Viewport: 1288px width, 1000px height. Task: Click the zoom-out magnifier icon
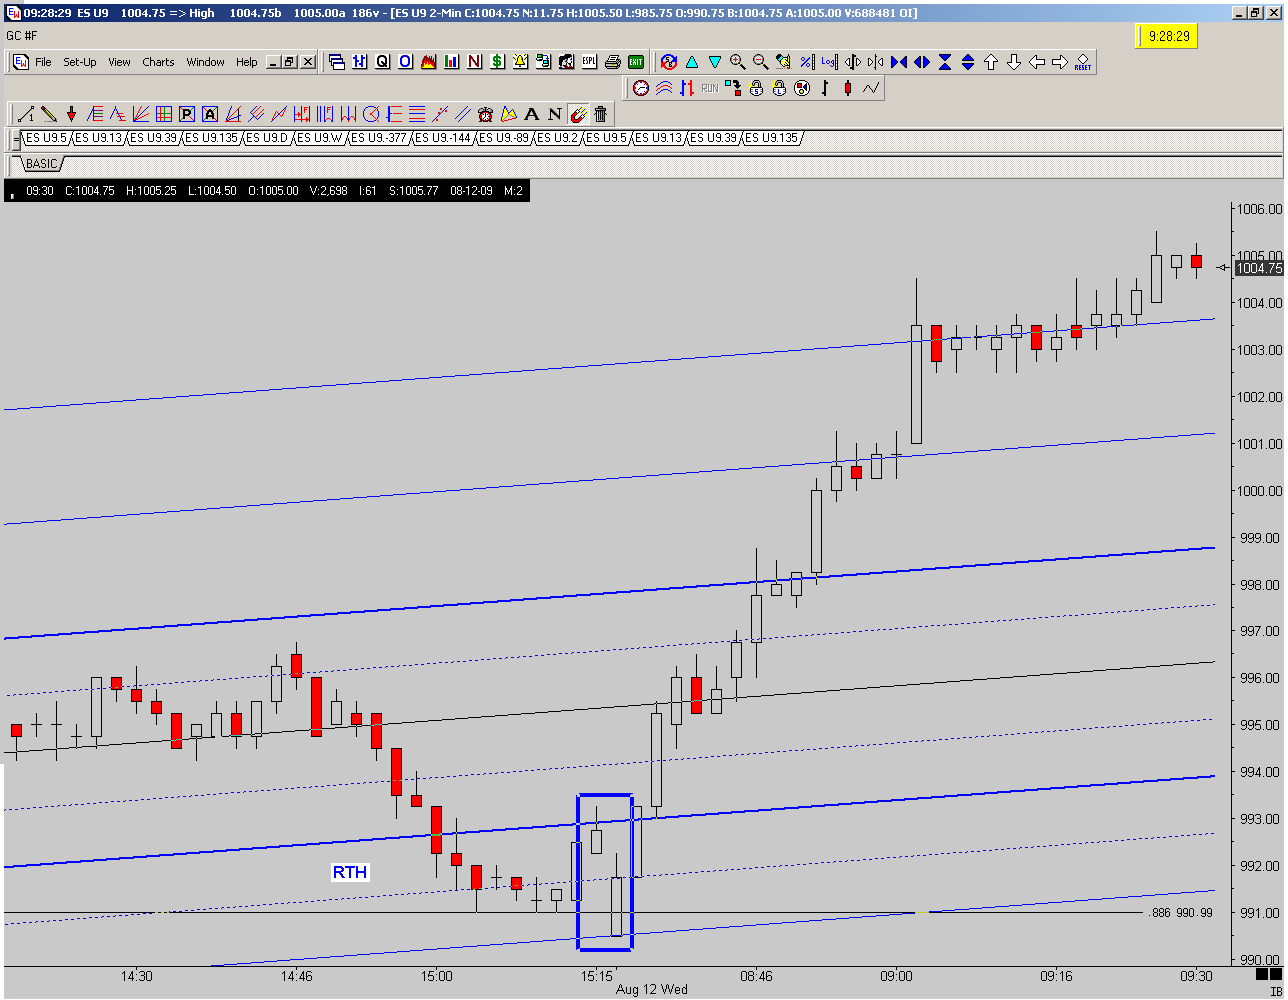(760, 61)
